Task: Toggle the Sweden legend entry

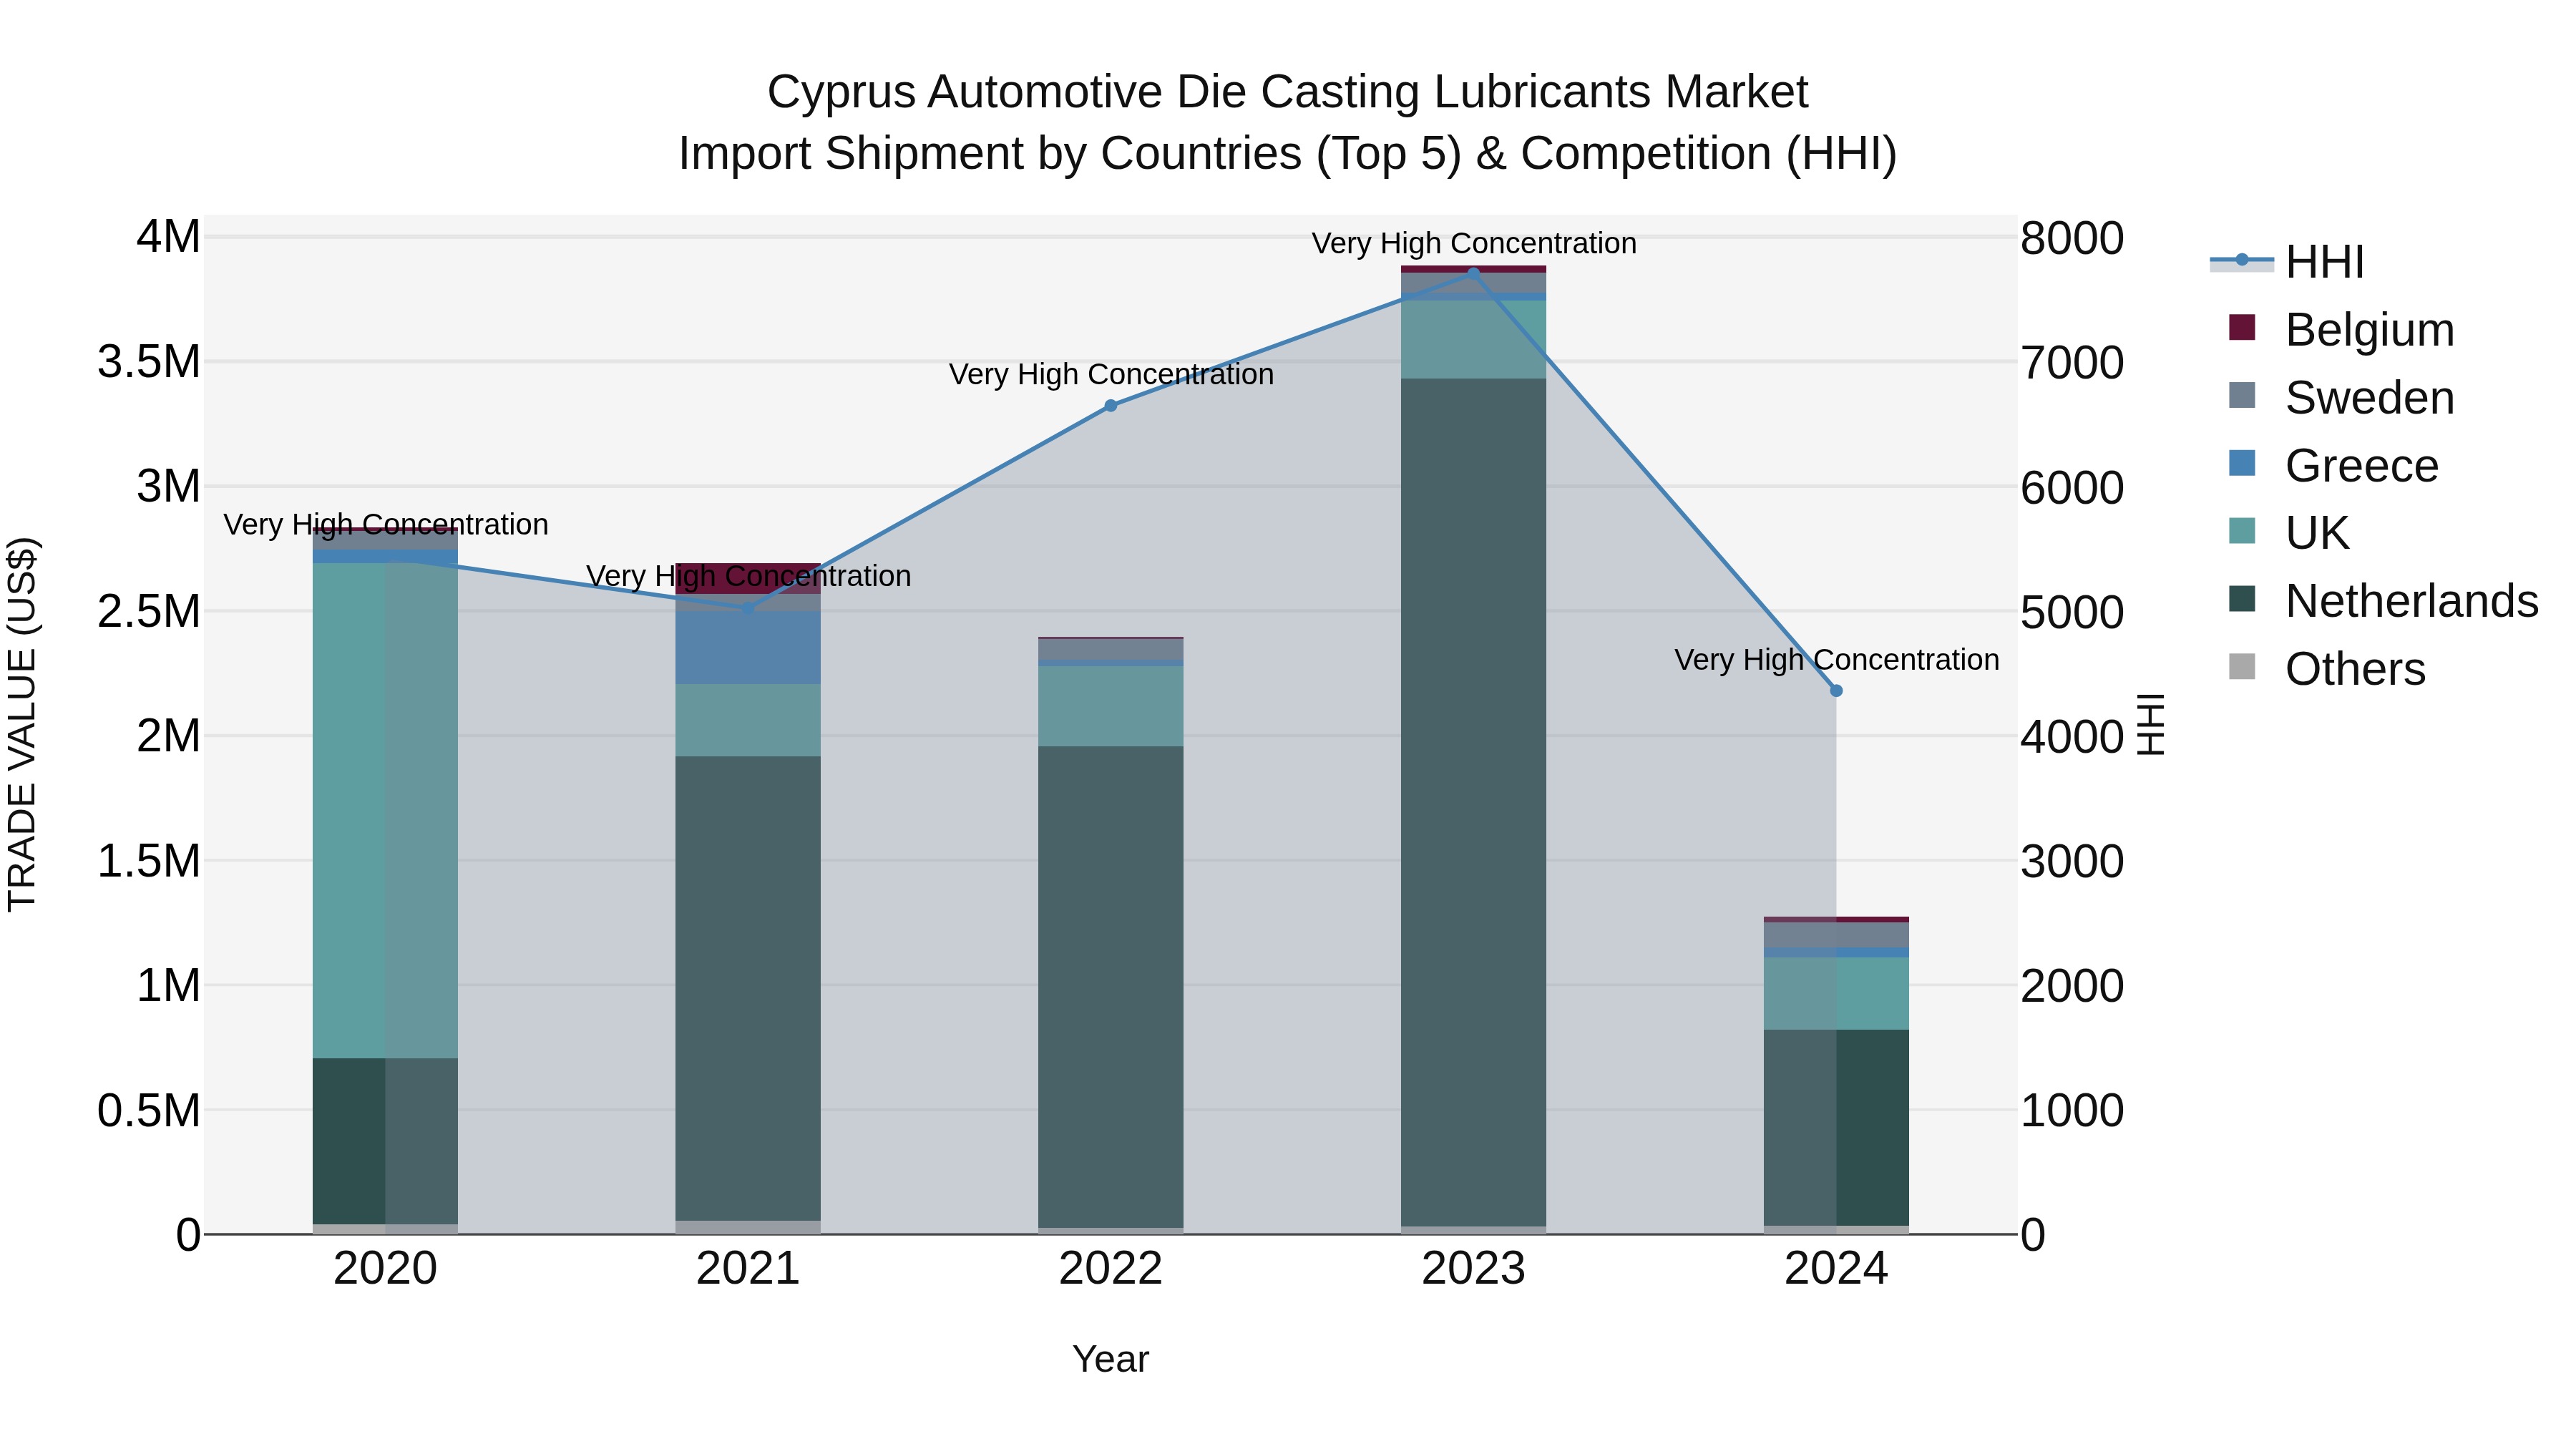Action: (2341, 397)
